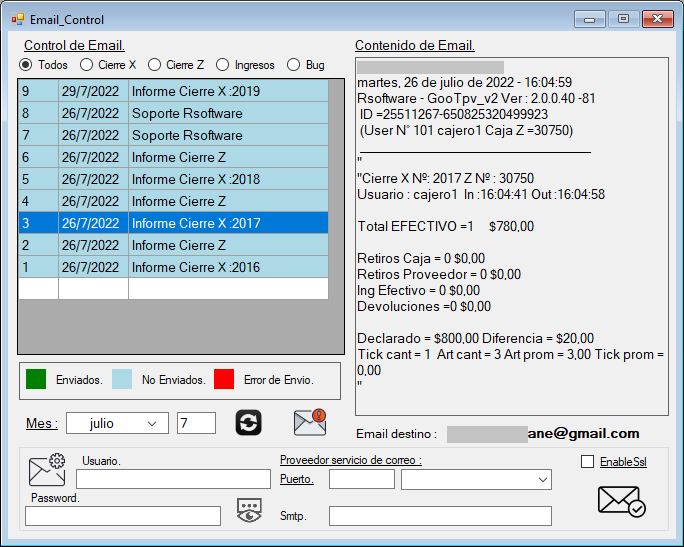The width and height of the screenshot is (684, 547).
Task: Click the Smtp server input field
Action: click(x=440, y=516)
